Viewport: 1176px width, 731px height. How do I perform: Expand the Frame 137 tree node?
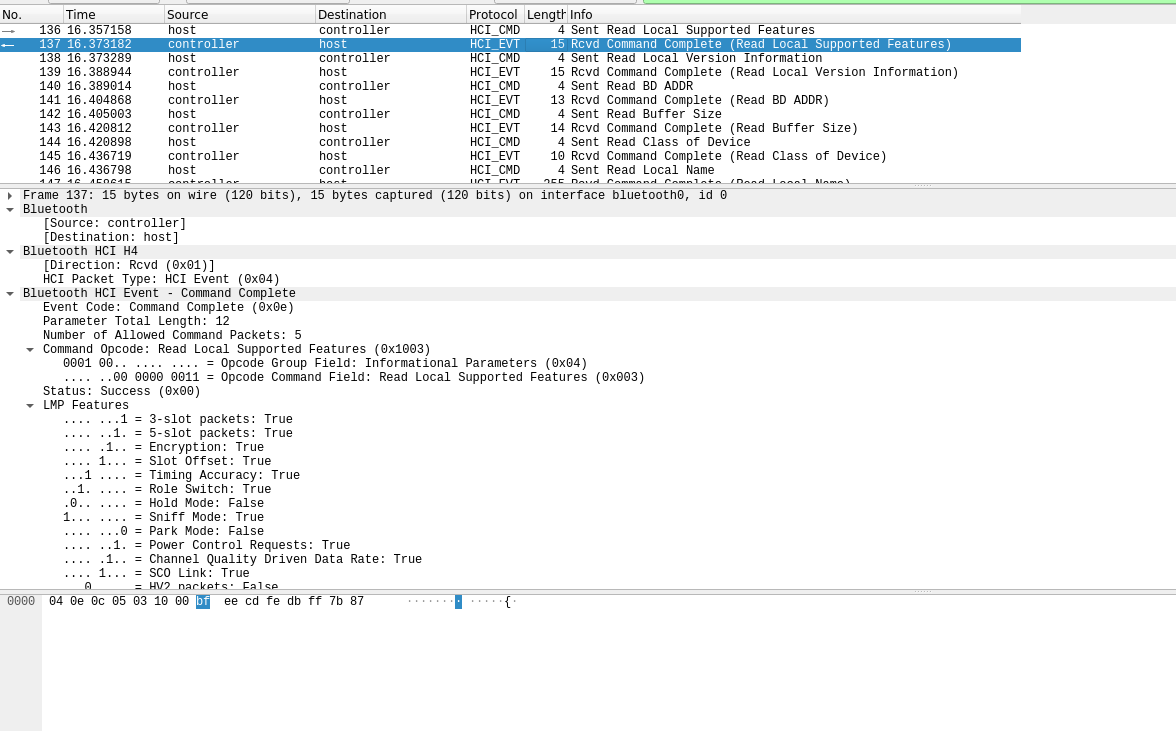(x=10, y=195)
